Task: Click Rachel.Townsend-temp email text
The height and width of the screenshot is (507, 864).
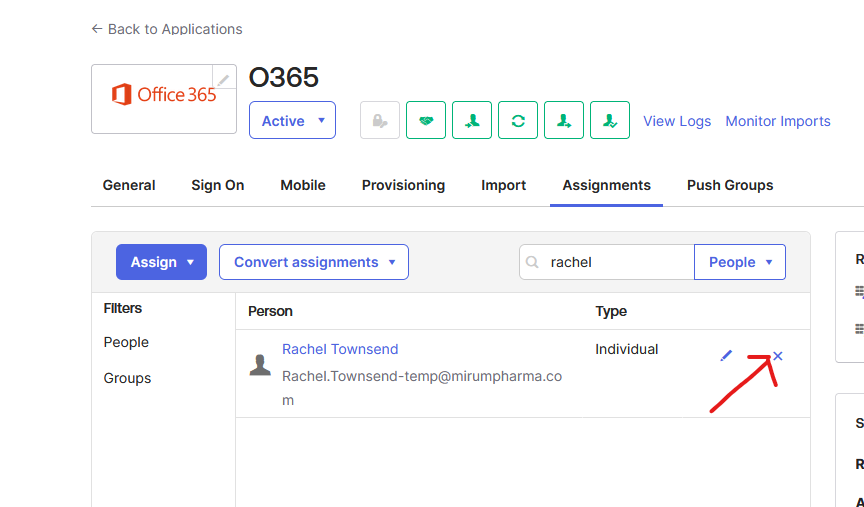Action: pyautogui.click(x=422, y=388)
